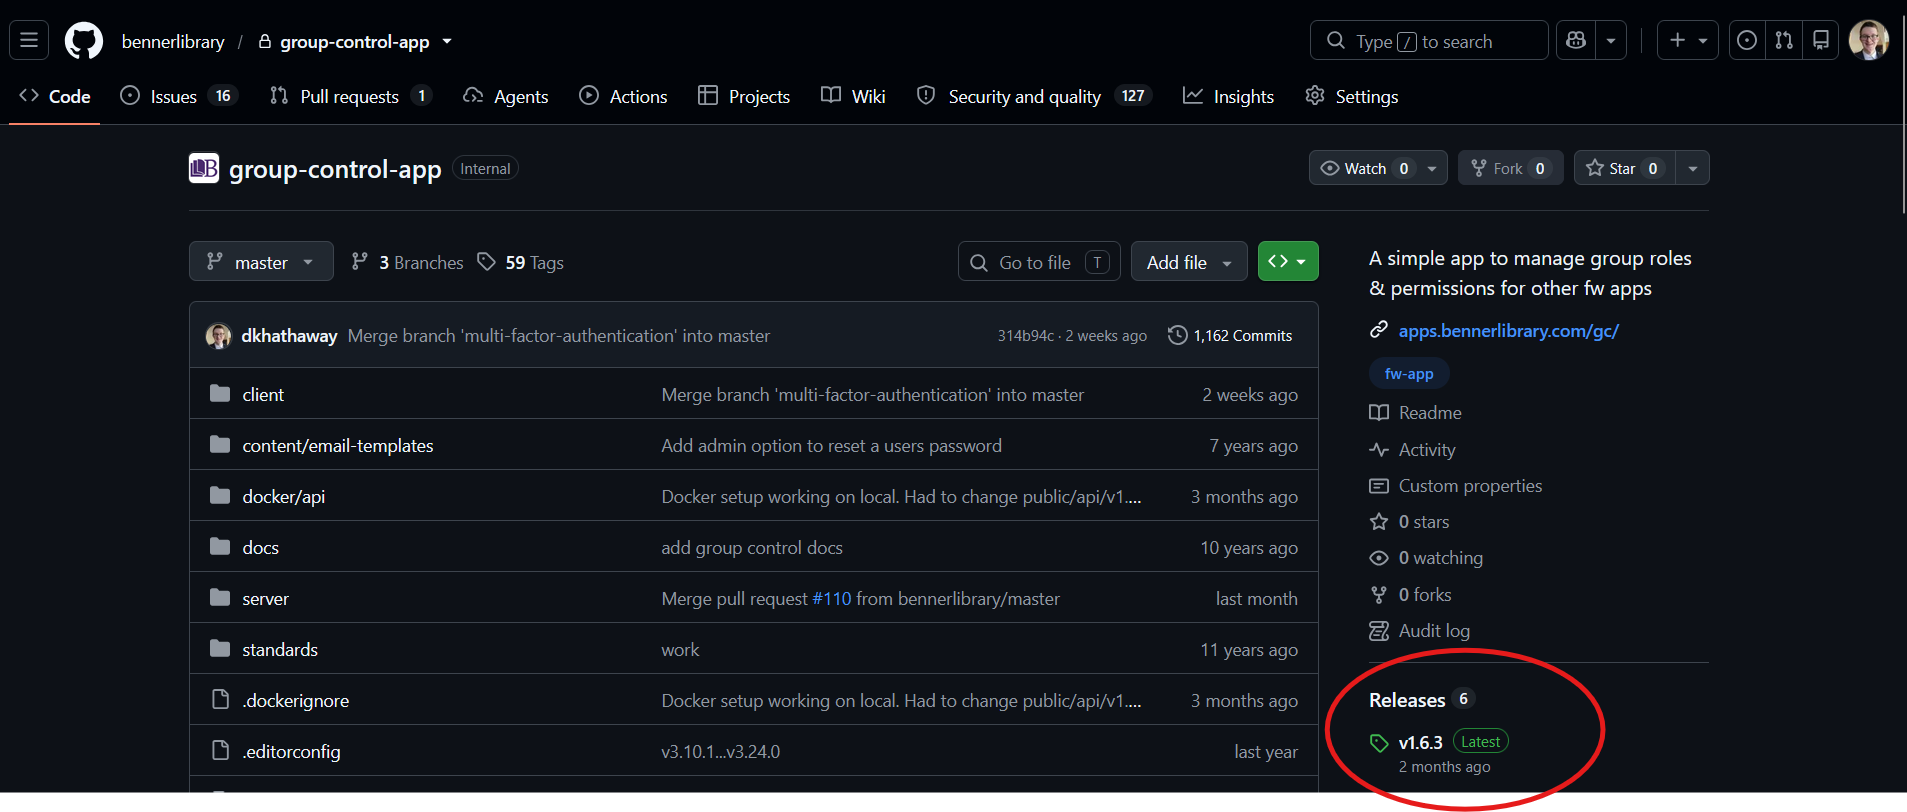This screenshot has width=1907, height=812.
Task: Open Security and quality tab
Action: pos(1034,96)
